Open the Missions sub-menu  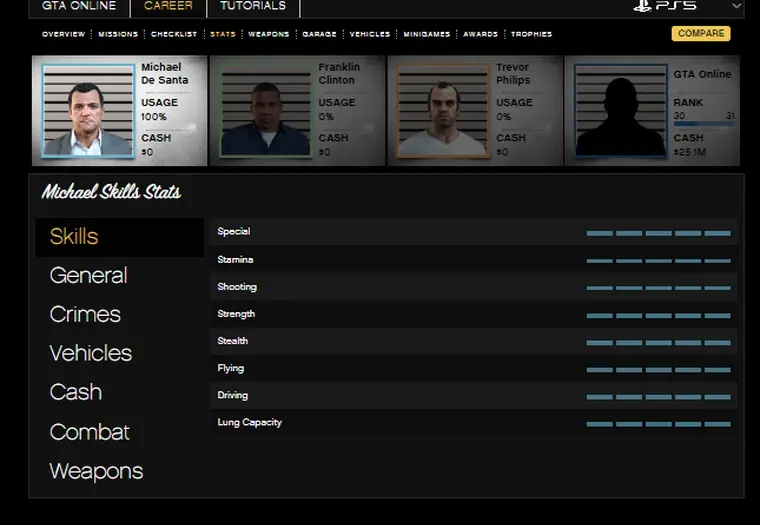(118, 34)
